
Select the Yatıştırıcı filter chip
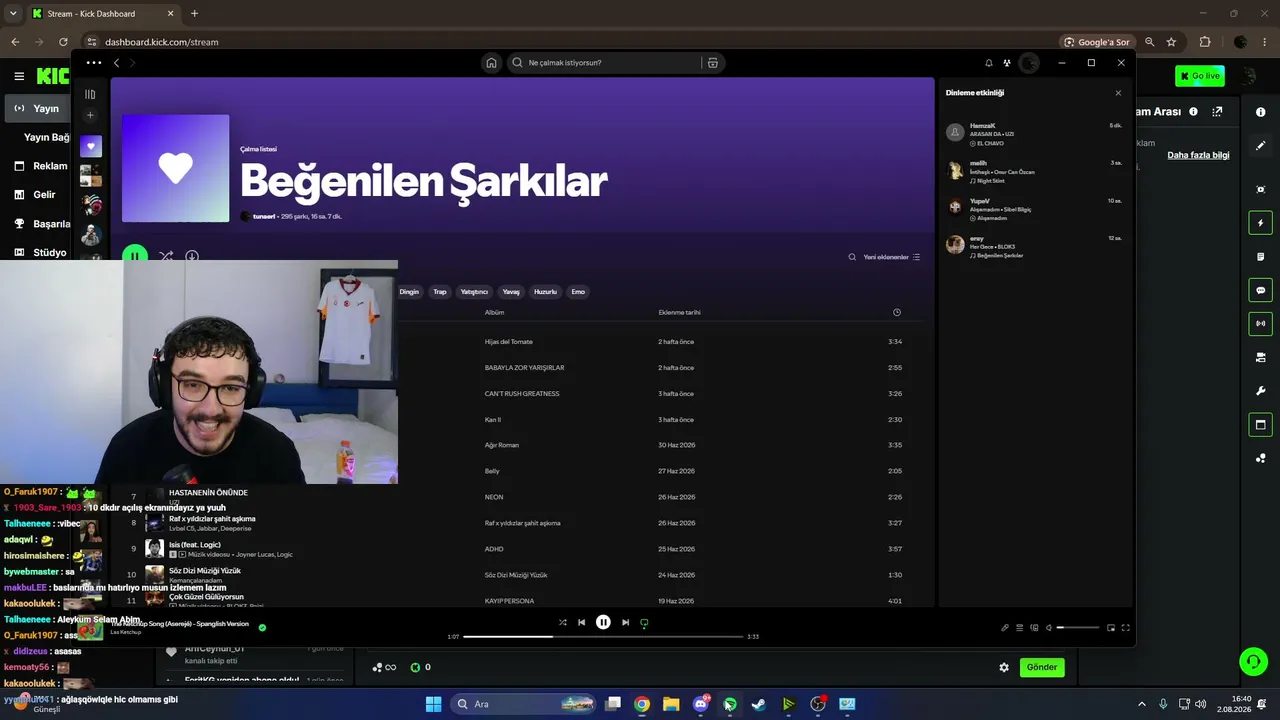click(x=474, y=292)
